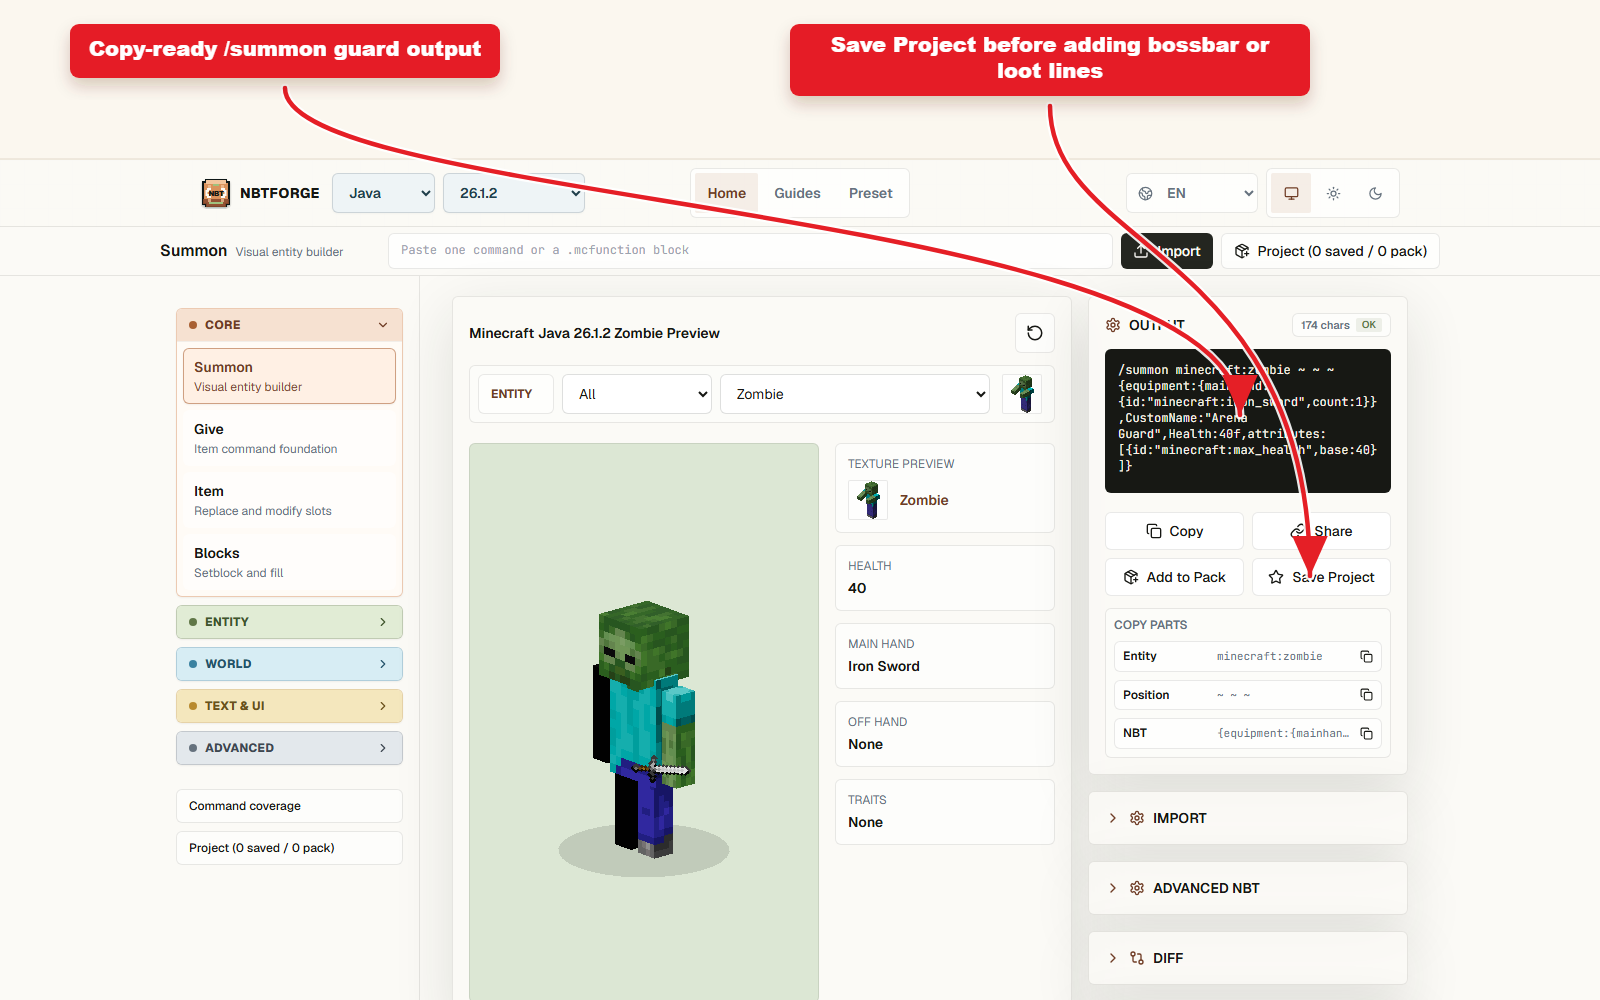
Task: Click Save Project button
Action: tap(1321, 577)
